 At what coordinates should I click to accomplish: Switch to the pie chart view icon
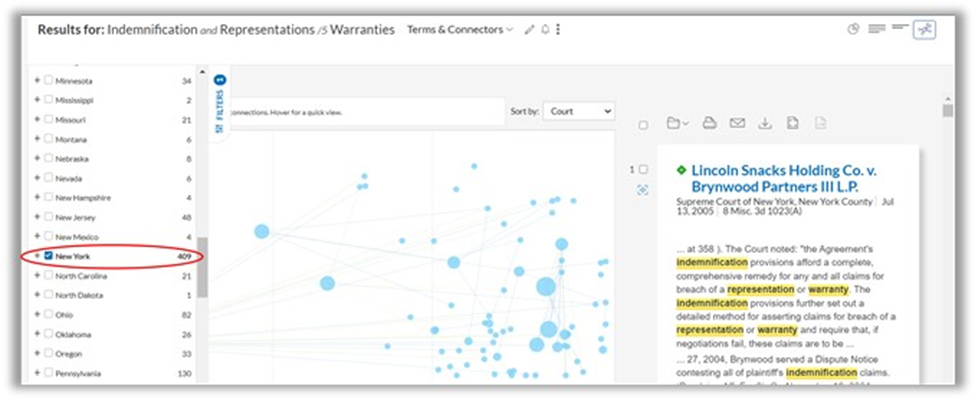point(853,29)
